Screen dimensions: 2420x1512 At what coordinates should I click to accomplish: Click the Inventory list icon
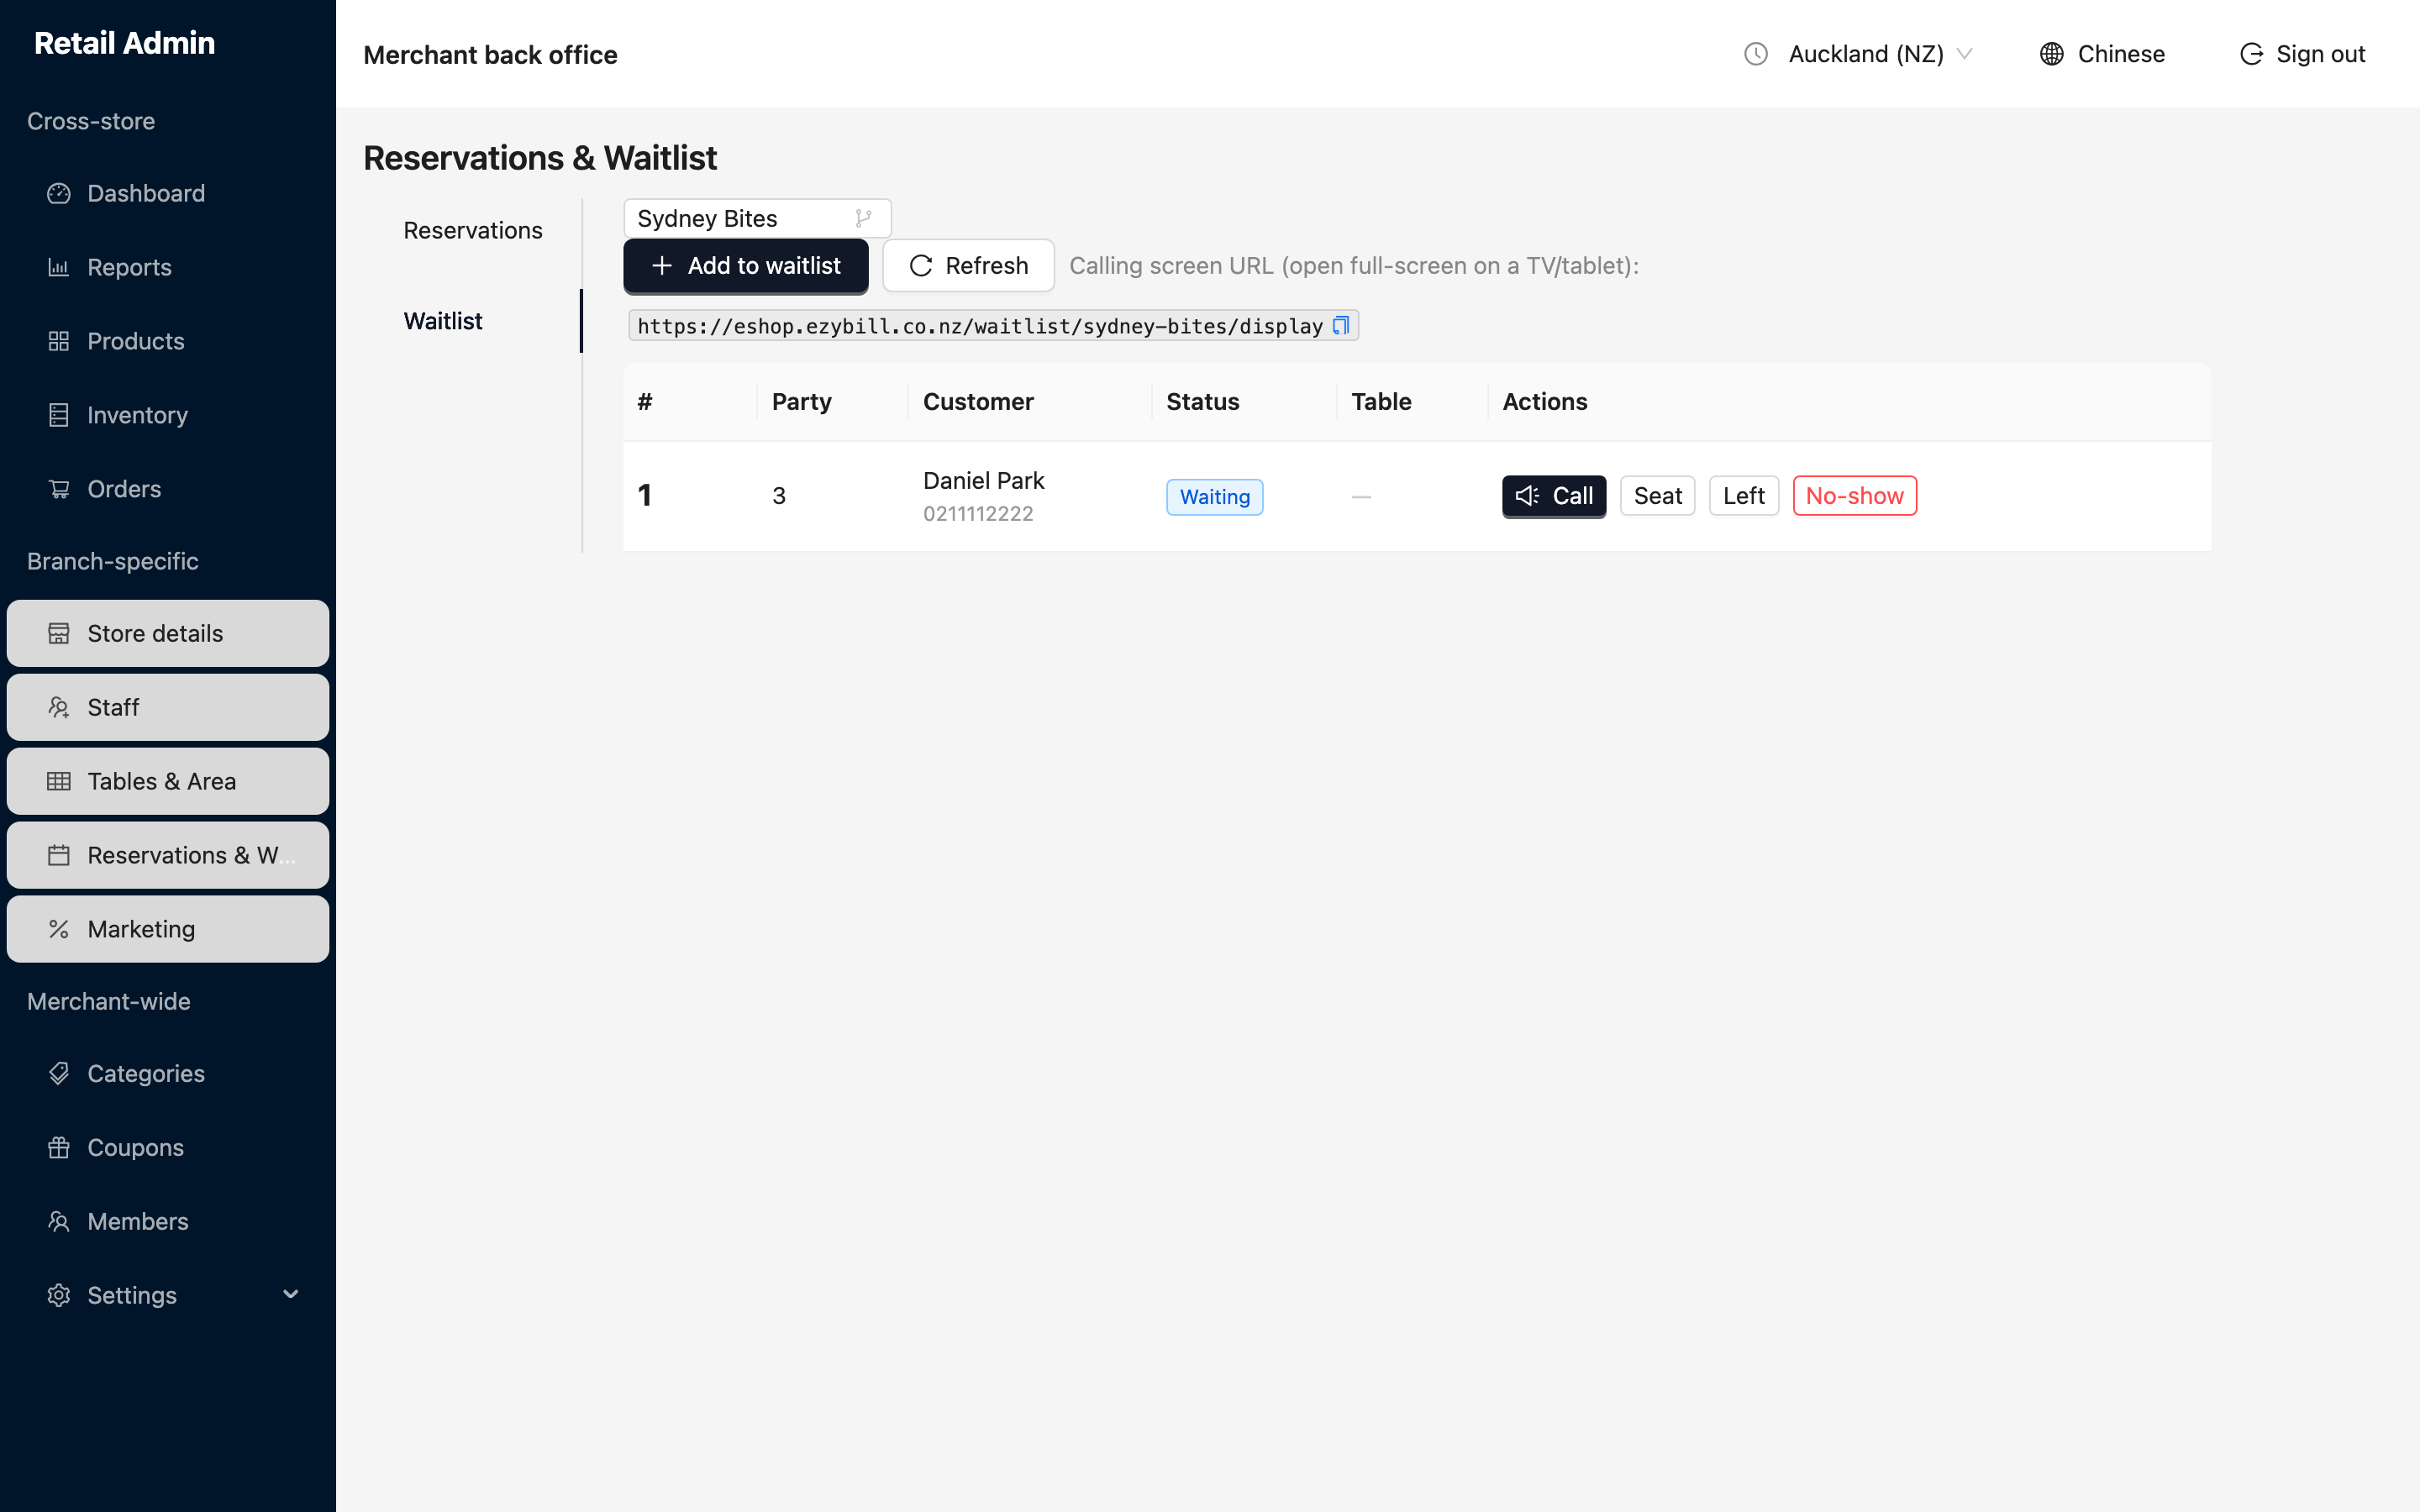59,415
